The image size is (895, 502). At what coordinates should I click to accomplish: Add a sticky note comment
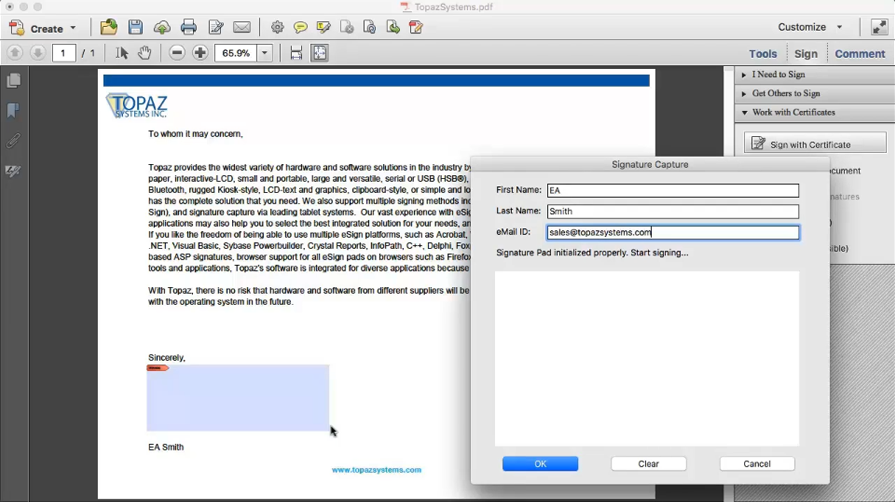pyautogui.click(x=300, y=28)
